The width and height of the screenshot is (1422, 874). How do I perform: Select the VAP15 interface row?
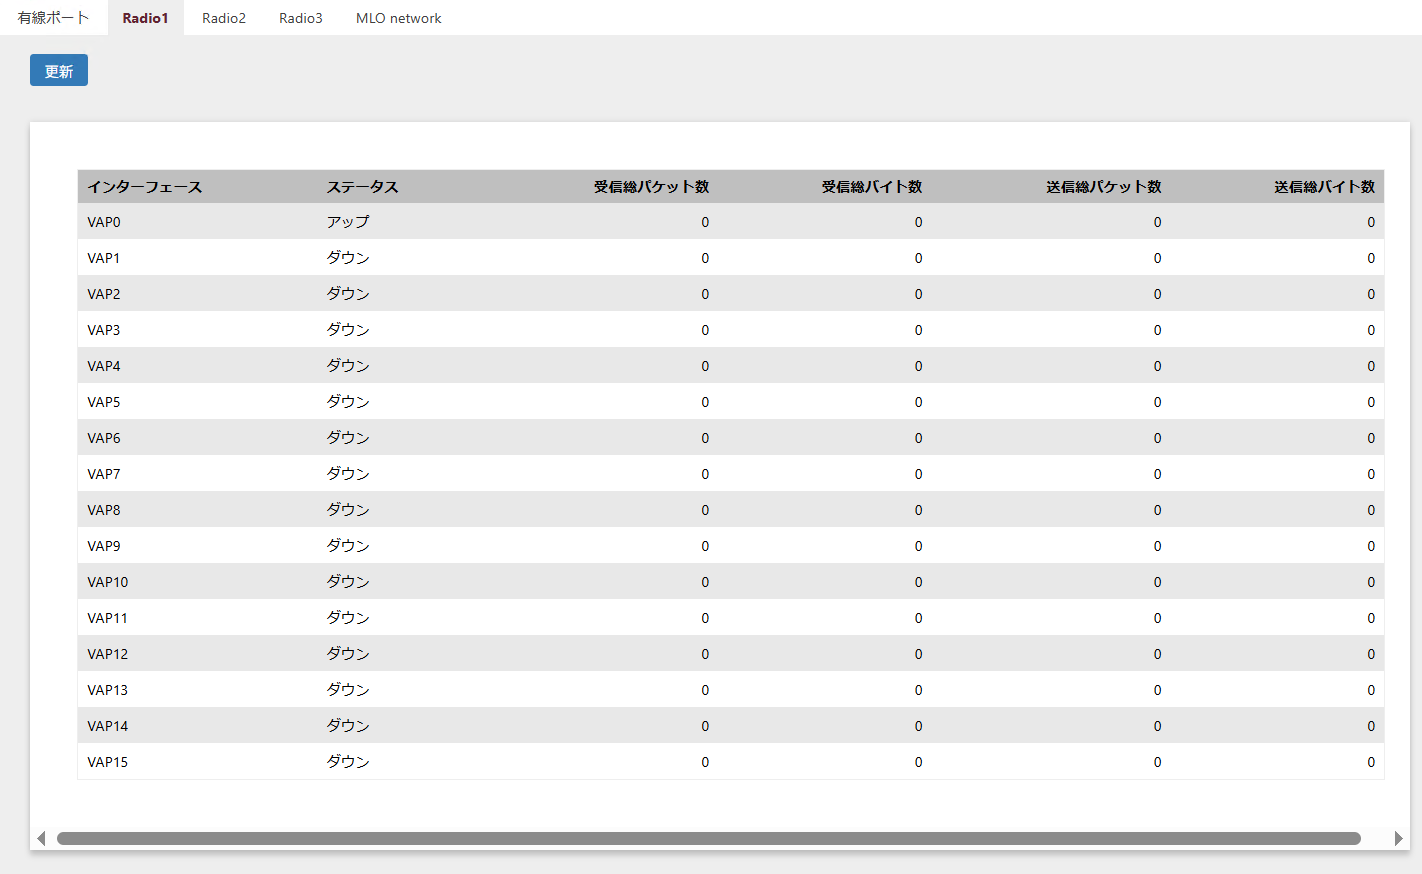(x=108, y=762)
